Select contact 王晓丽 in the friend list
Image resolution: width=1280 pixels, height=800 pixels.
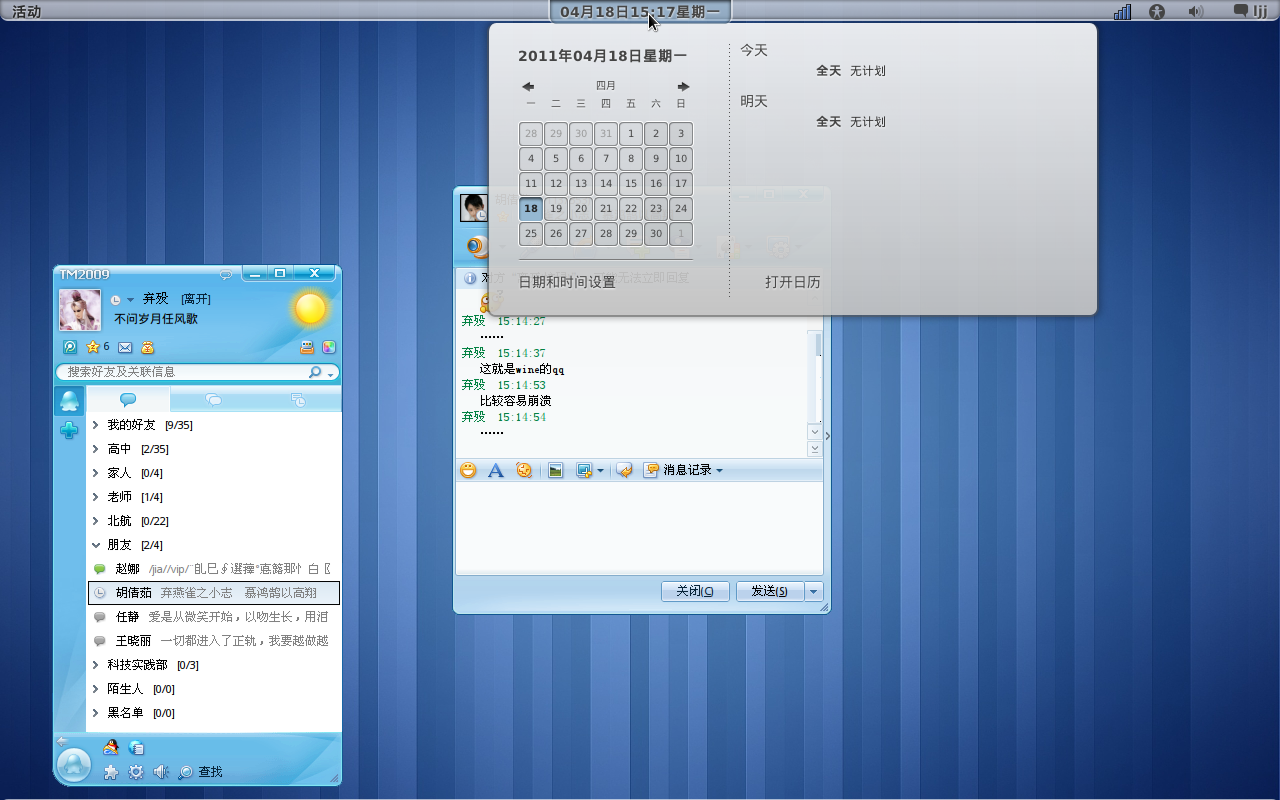point(214,641)
